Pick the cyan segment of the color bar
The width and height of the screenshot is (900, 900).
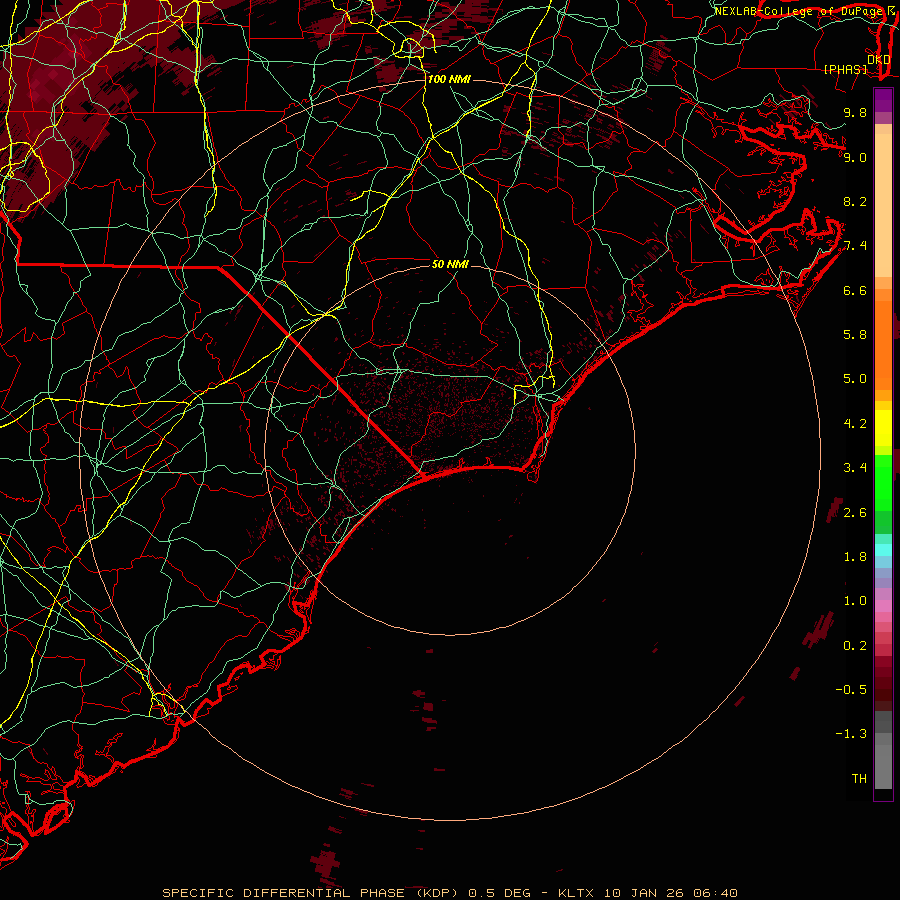coord(883,549)
